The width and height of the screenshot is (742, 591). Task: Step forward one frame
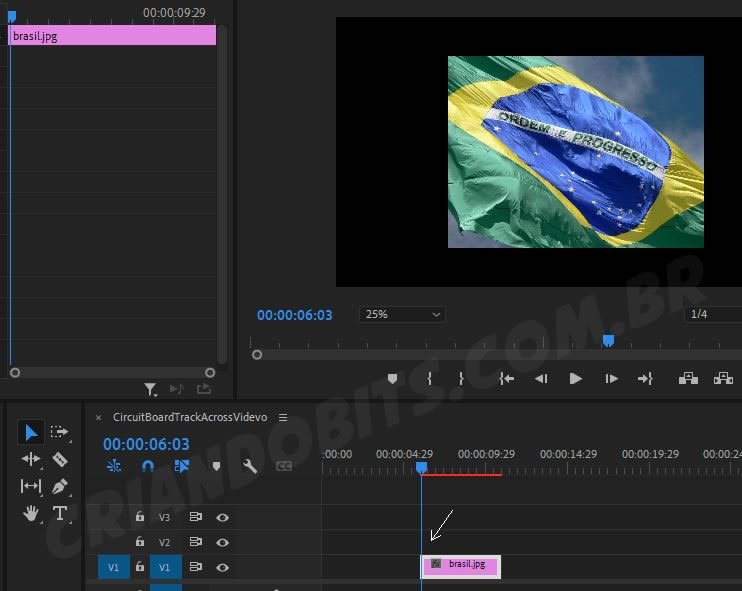[x=611, y=379]
